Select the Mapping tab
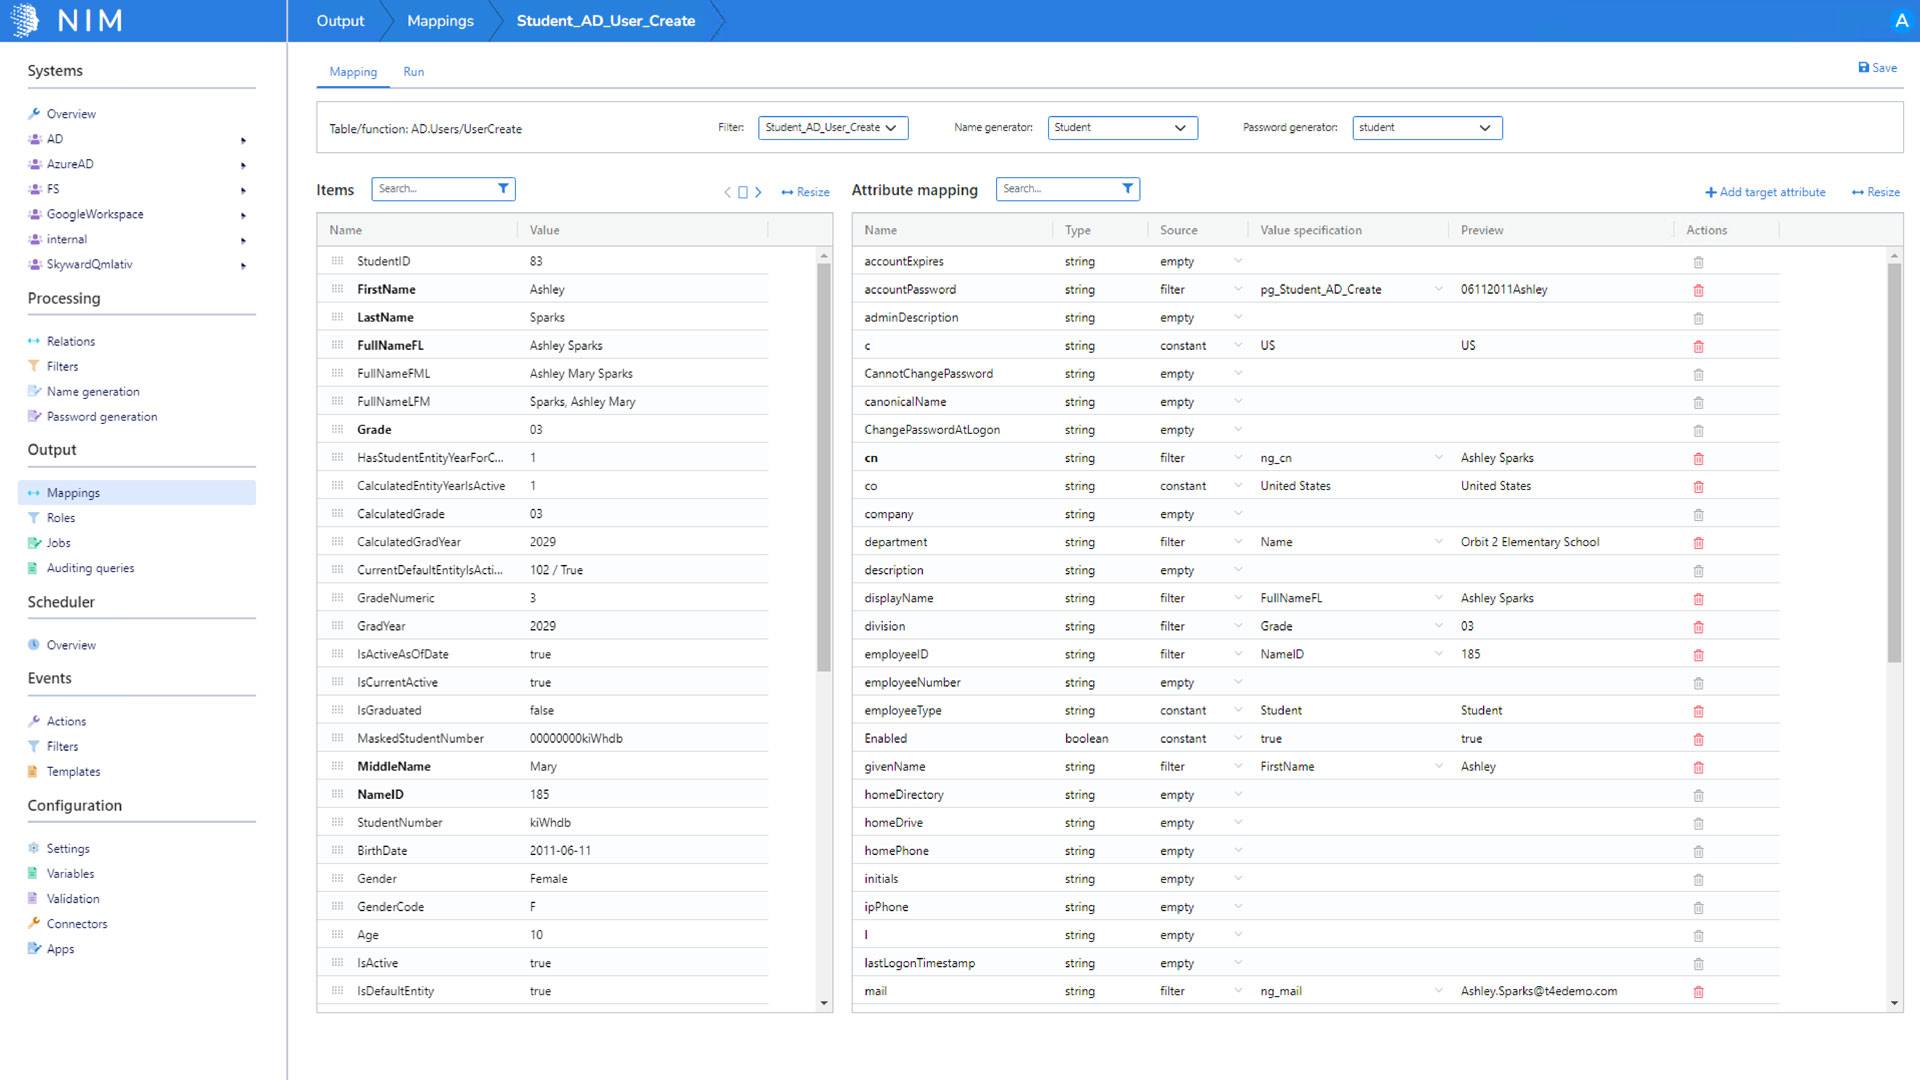 [353, 72]
